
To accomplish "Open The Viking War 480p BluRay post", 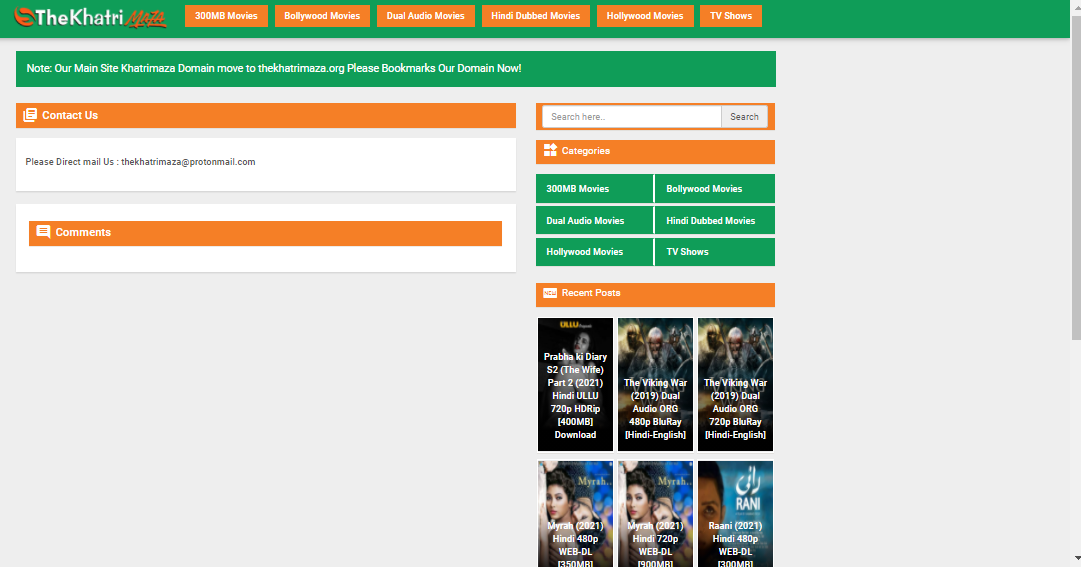I will pyautogui.click(x=655, y=384).
